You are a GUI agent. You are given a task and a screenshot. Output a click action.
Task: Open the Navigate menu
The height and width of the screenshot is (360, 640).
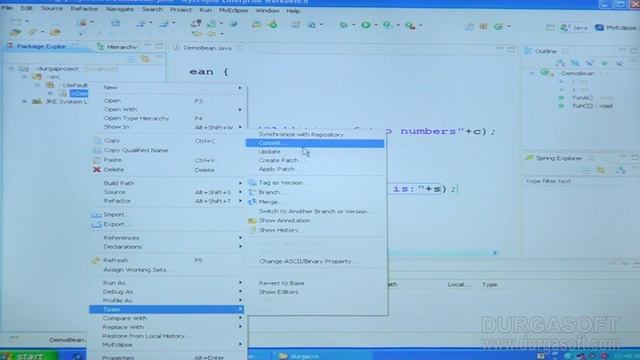120,9
